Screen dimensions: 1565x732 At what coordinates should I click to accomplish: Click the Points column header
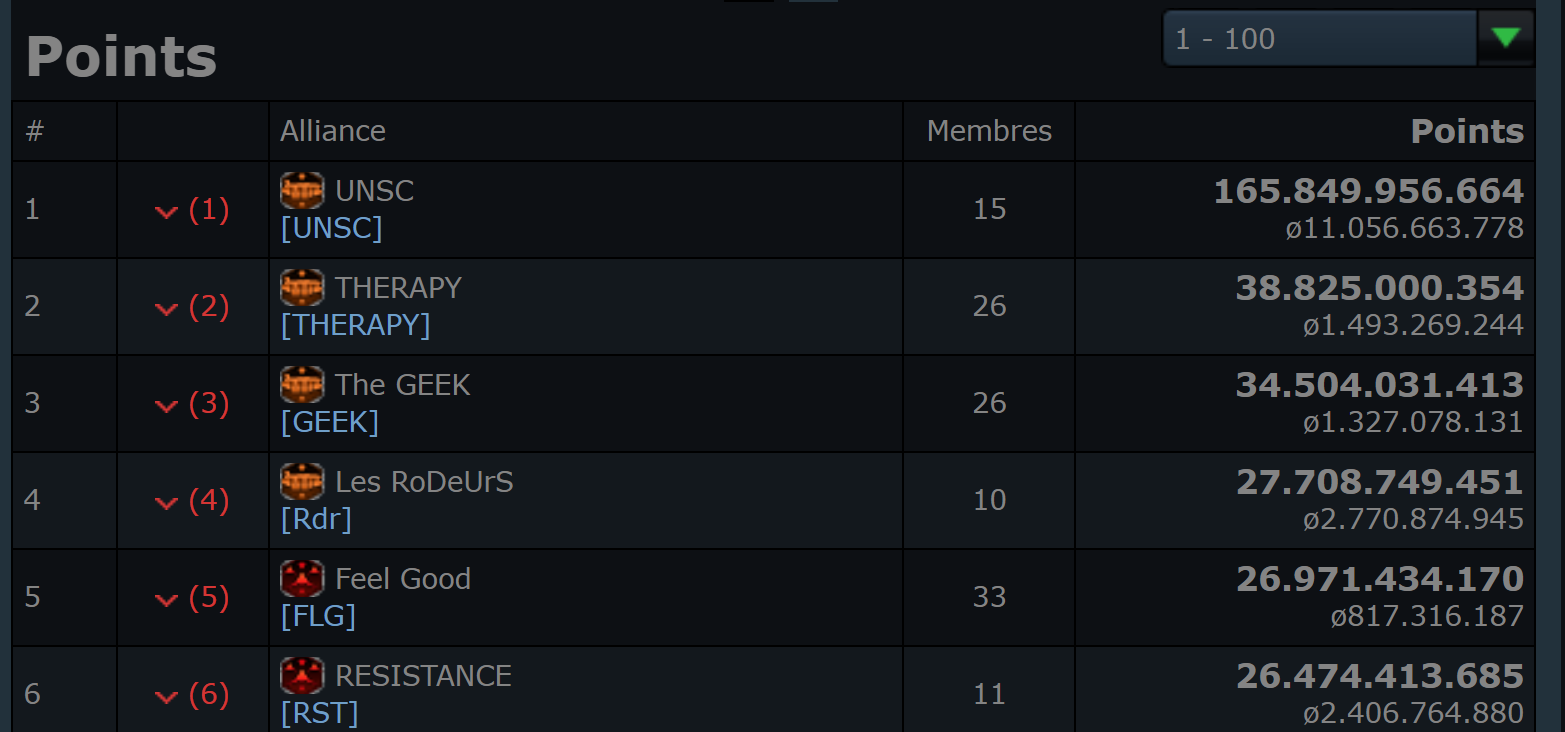point(1467,131)
